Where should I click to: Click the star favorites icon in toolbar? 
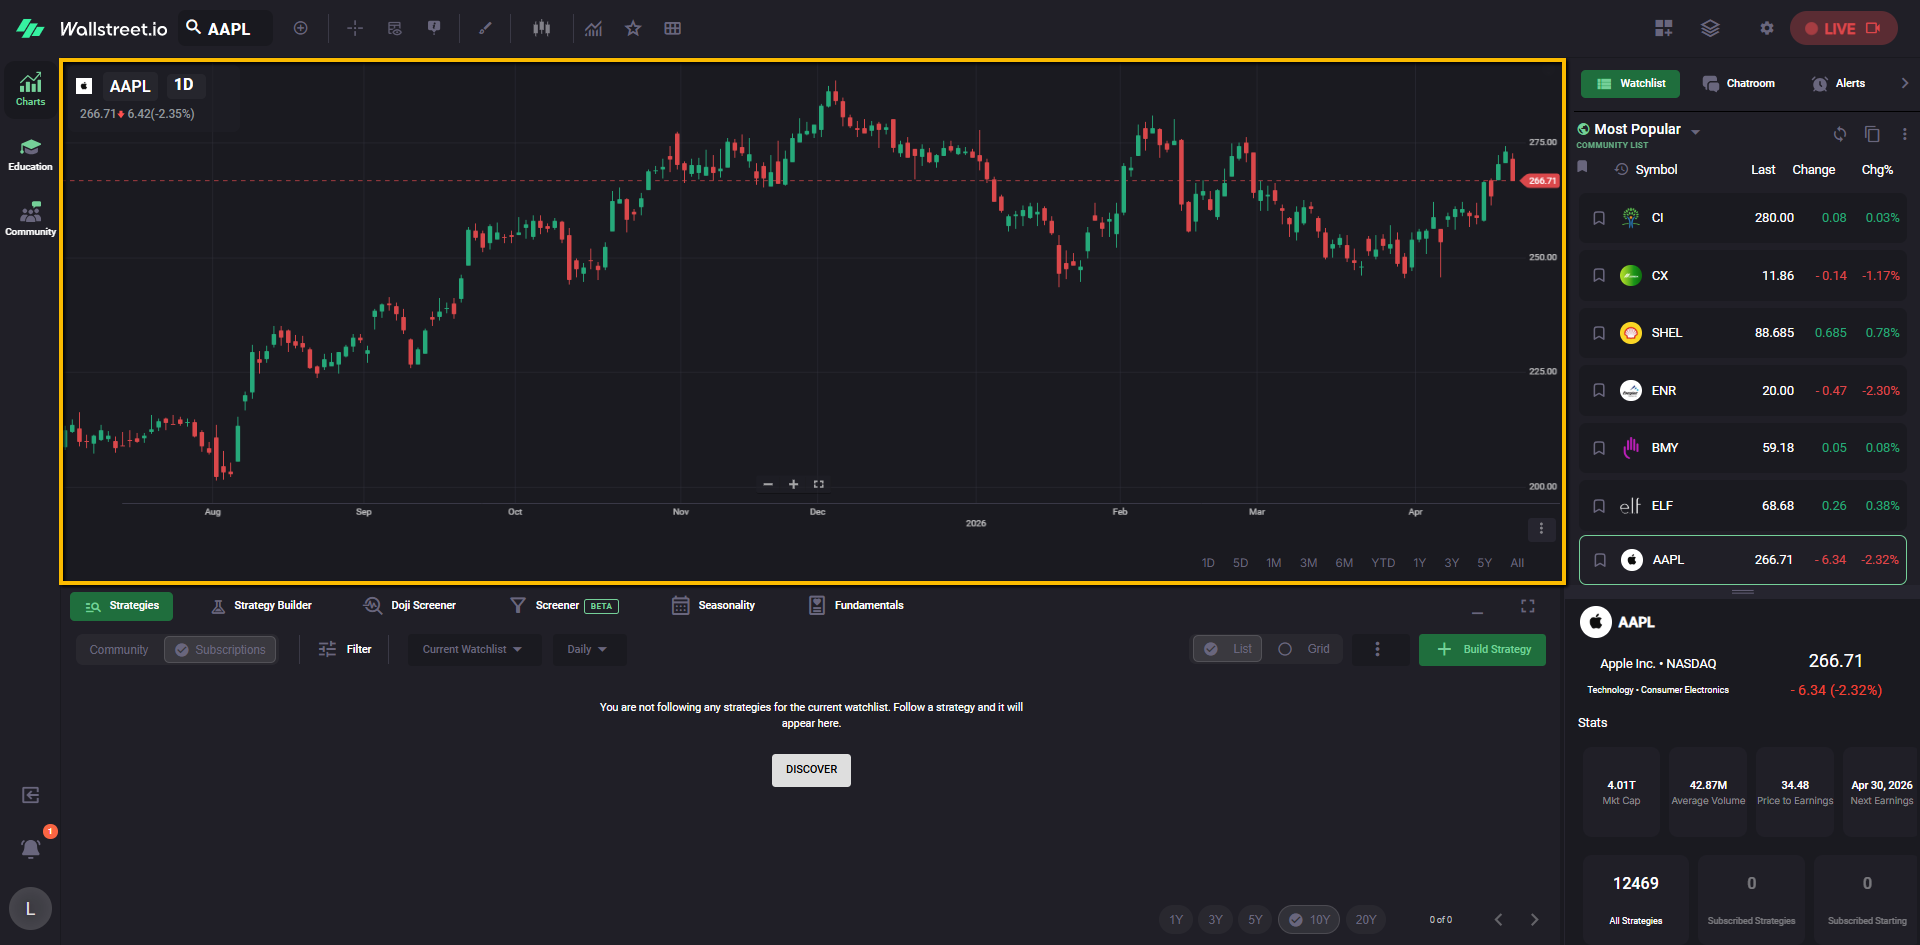click(632, 28)
